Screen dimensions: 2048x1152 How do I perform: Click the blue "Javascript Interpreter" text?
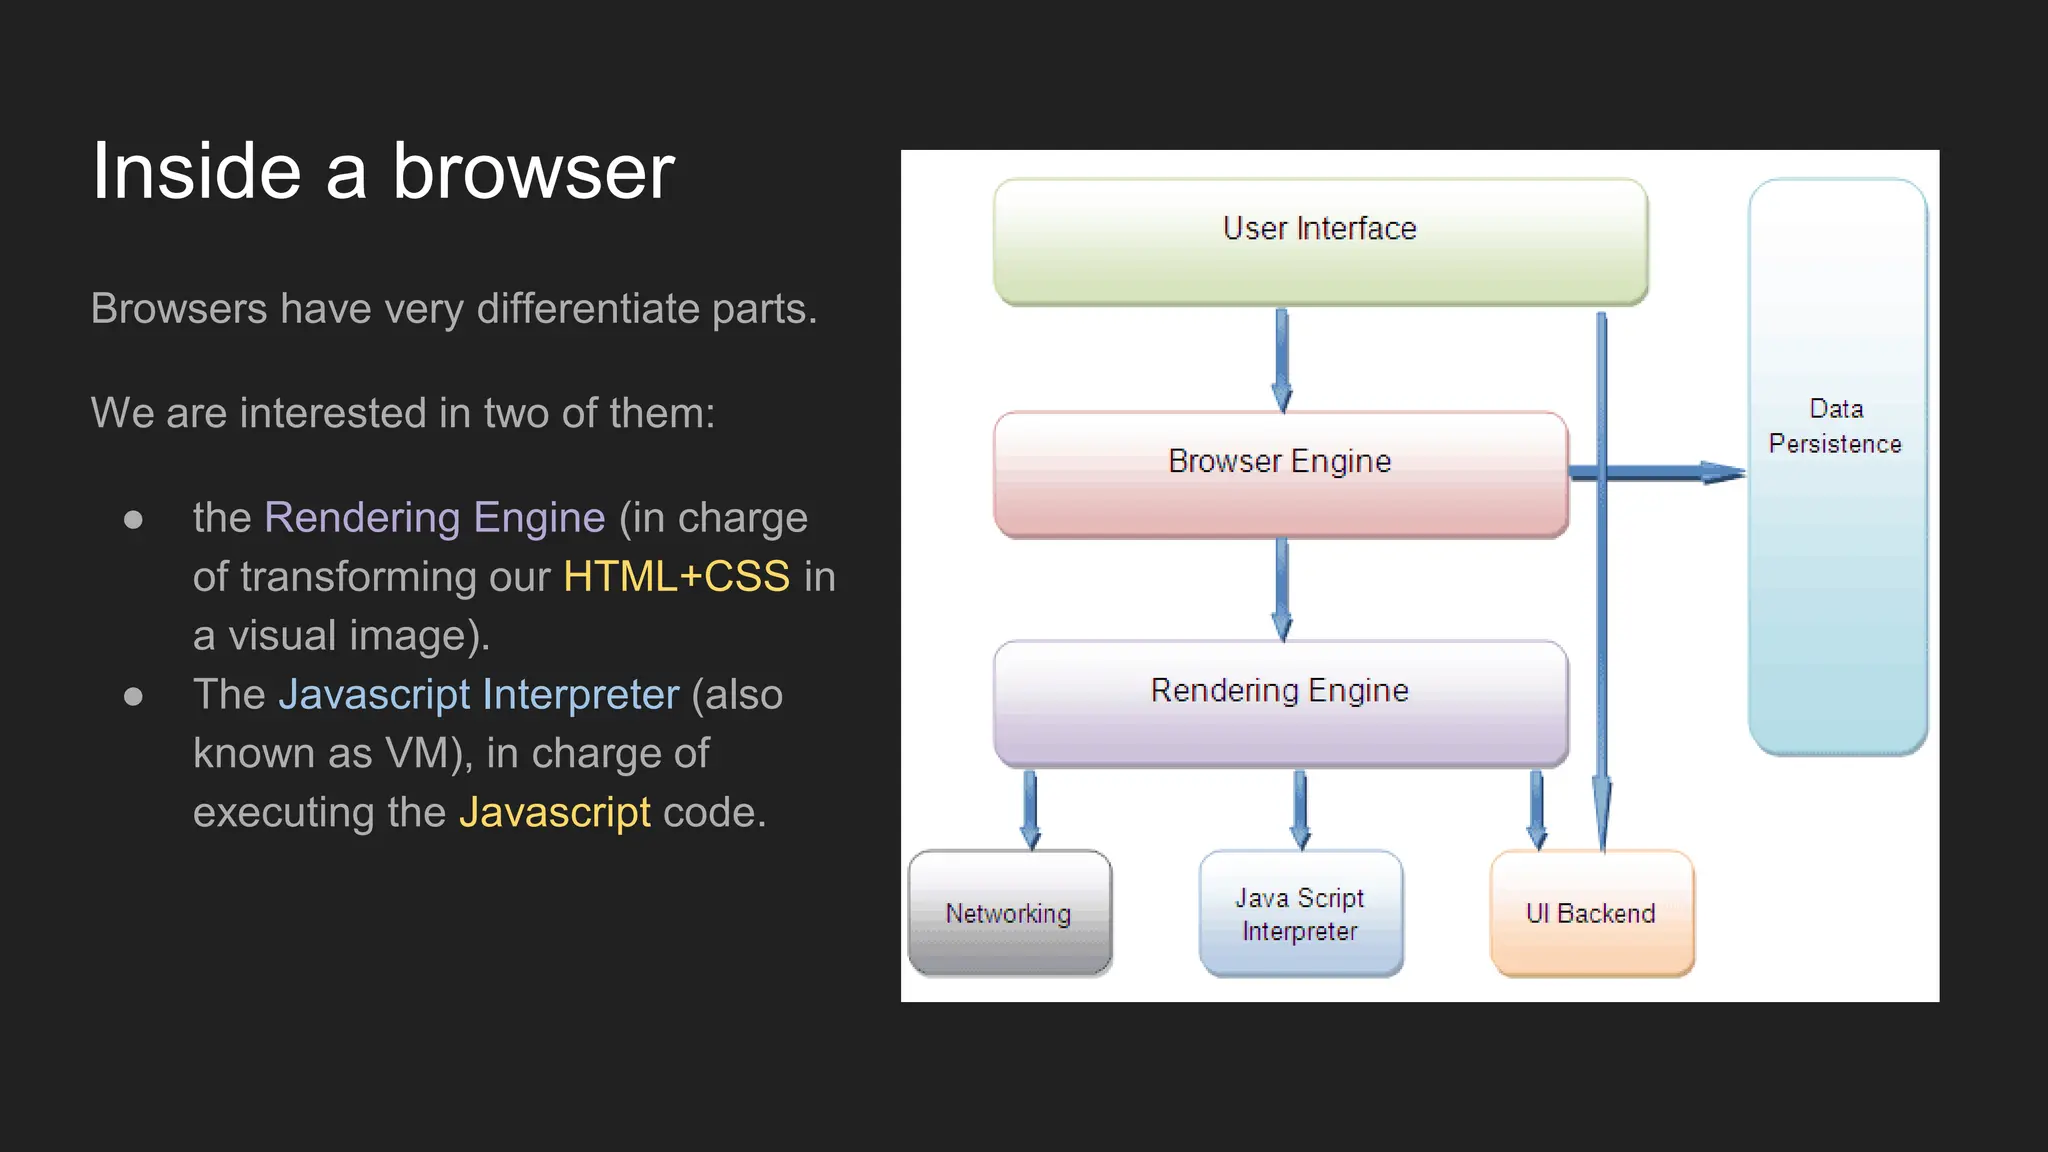478,694
